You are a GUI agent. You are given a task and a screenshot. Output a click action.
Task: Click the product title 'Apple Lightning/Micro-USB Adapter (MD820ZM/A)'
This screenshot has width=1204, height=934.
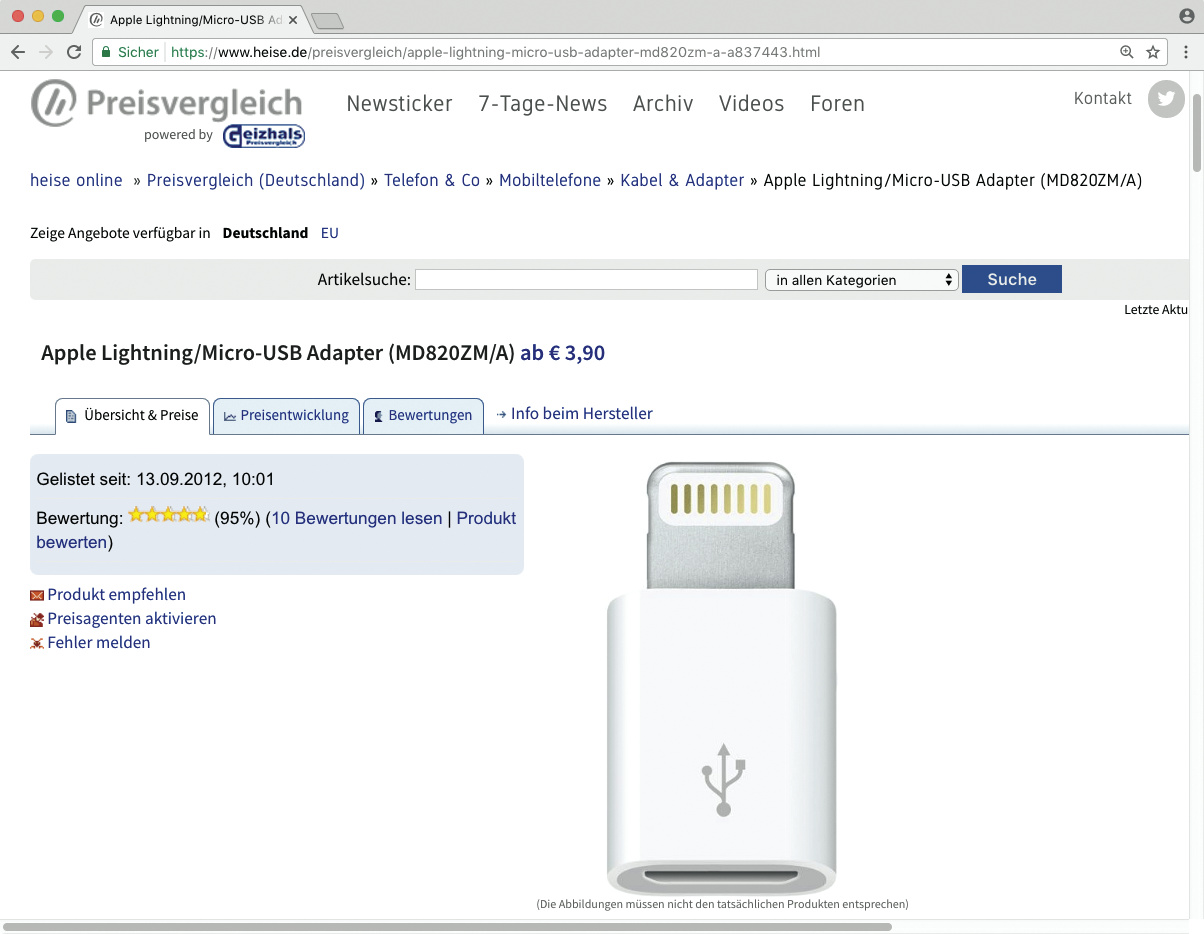278,353
